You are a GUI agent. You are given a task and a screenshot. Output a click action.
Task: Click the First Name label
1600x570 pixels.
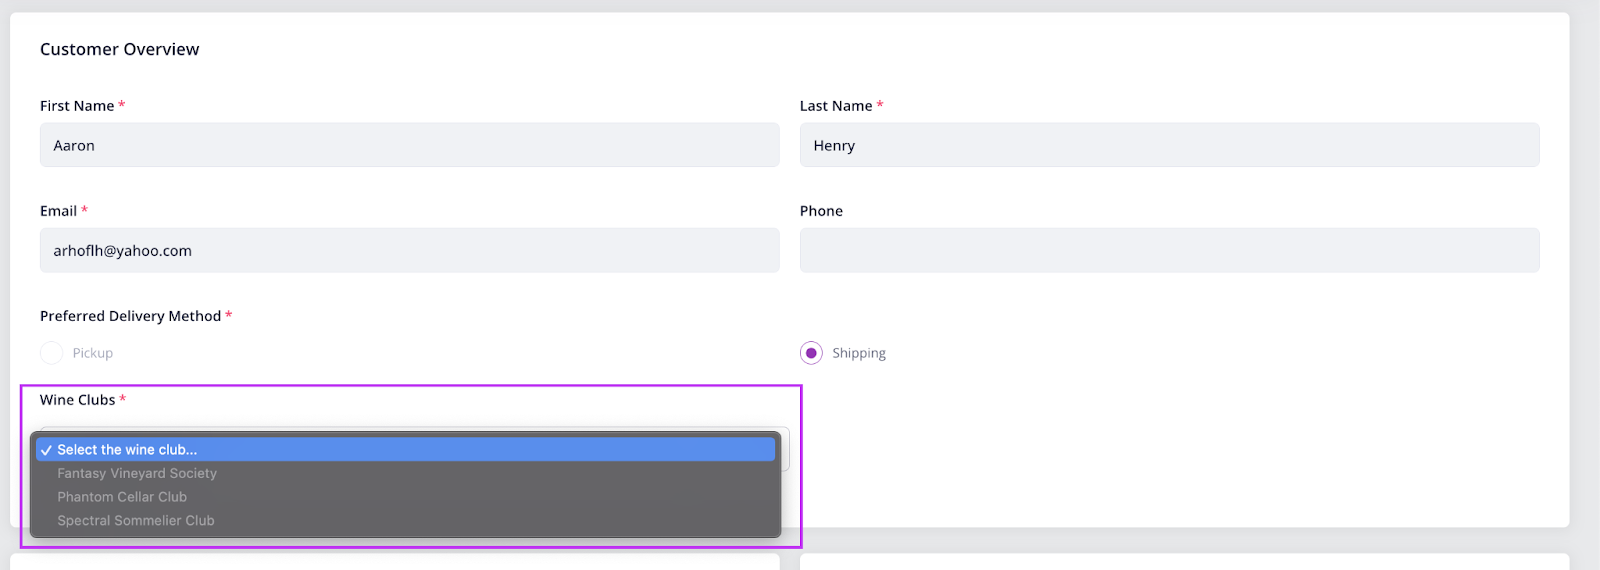(77, 106)
